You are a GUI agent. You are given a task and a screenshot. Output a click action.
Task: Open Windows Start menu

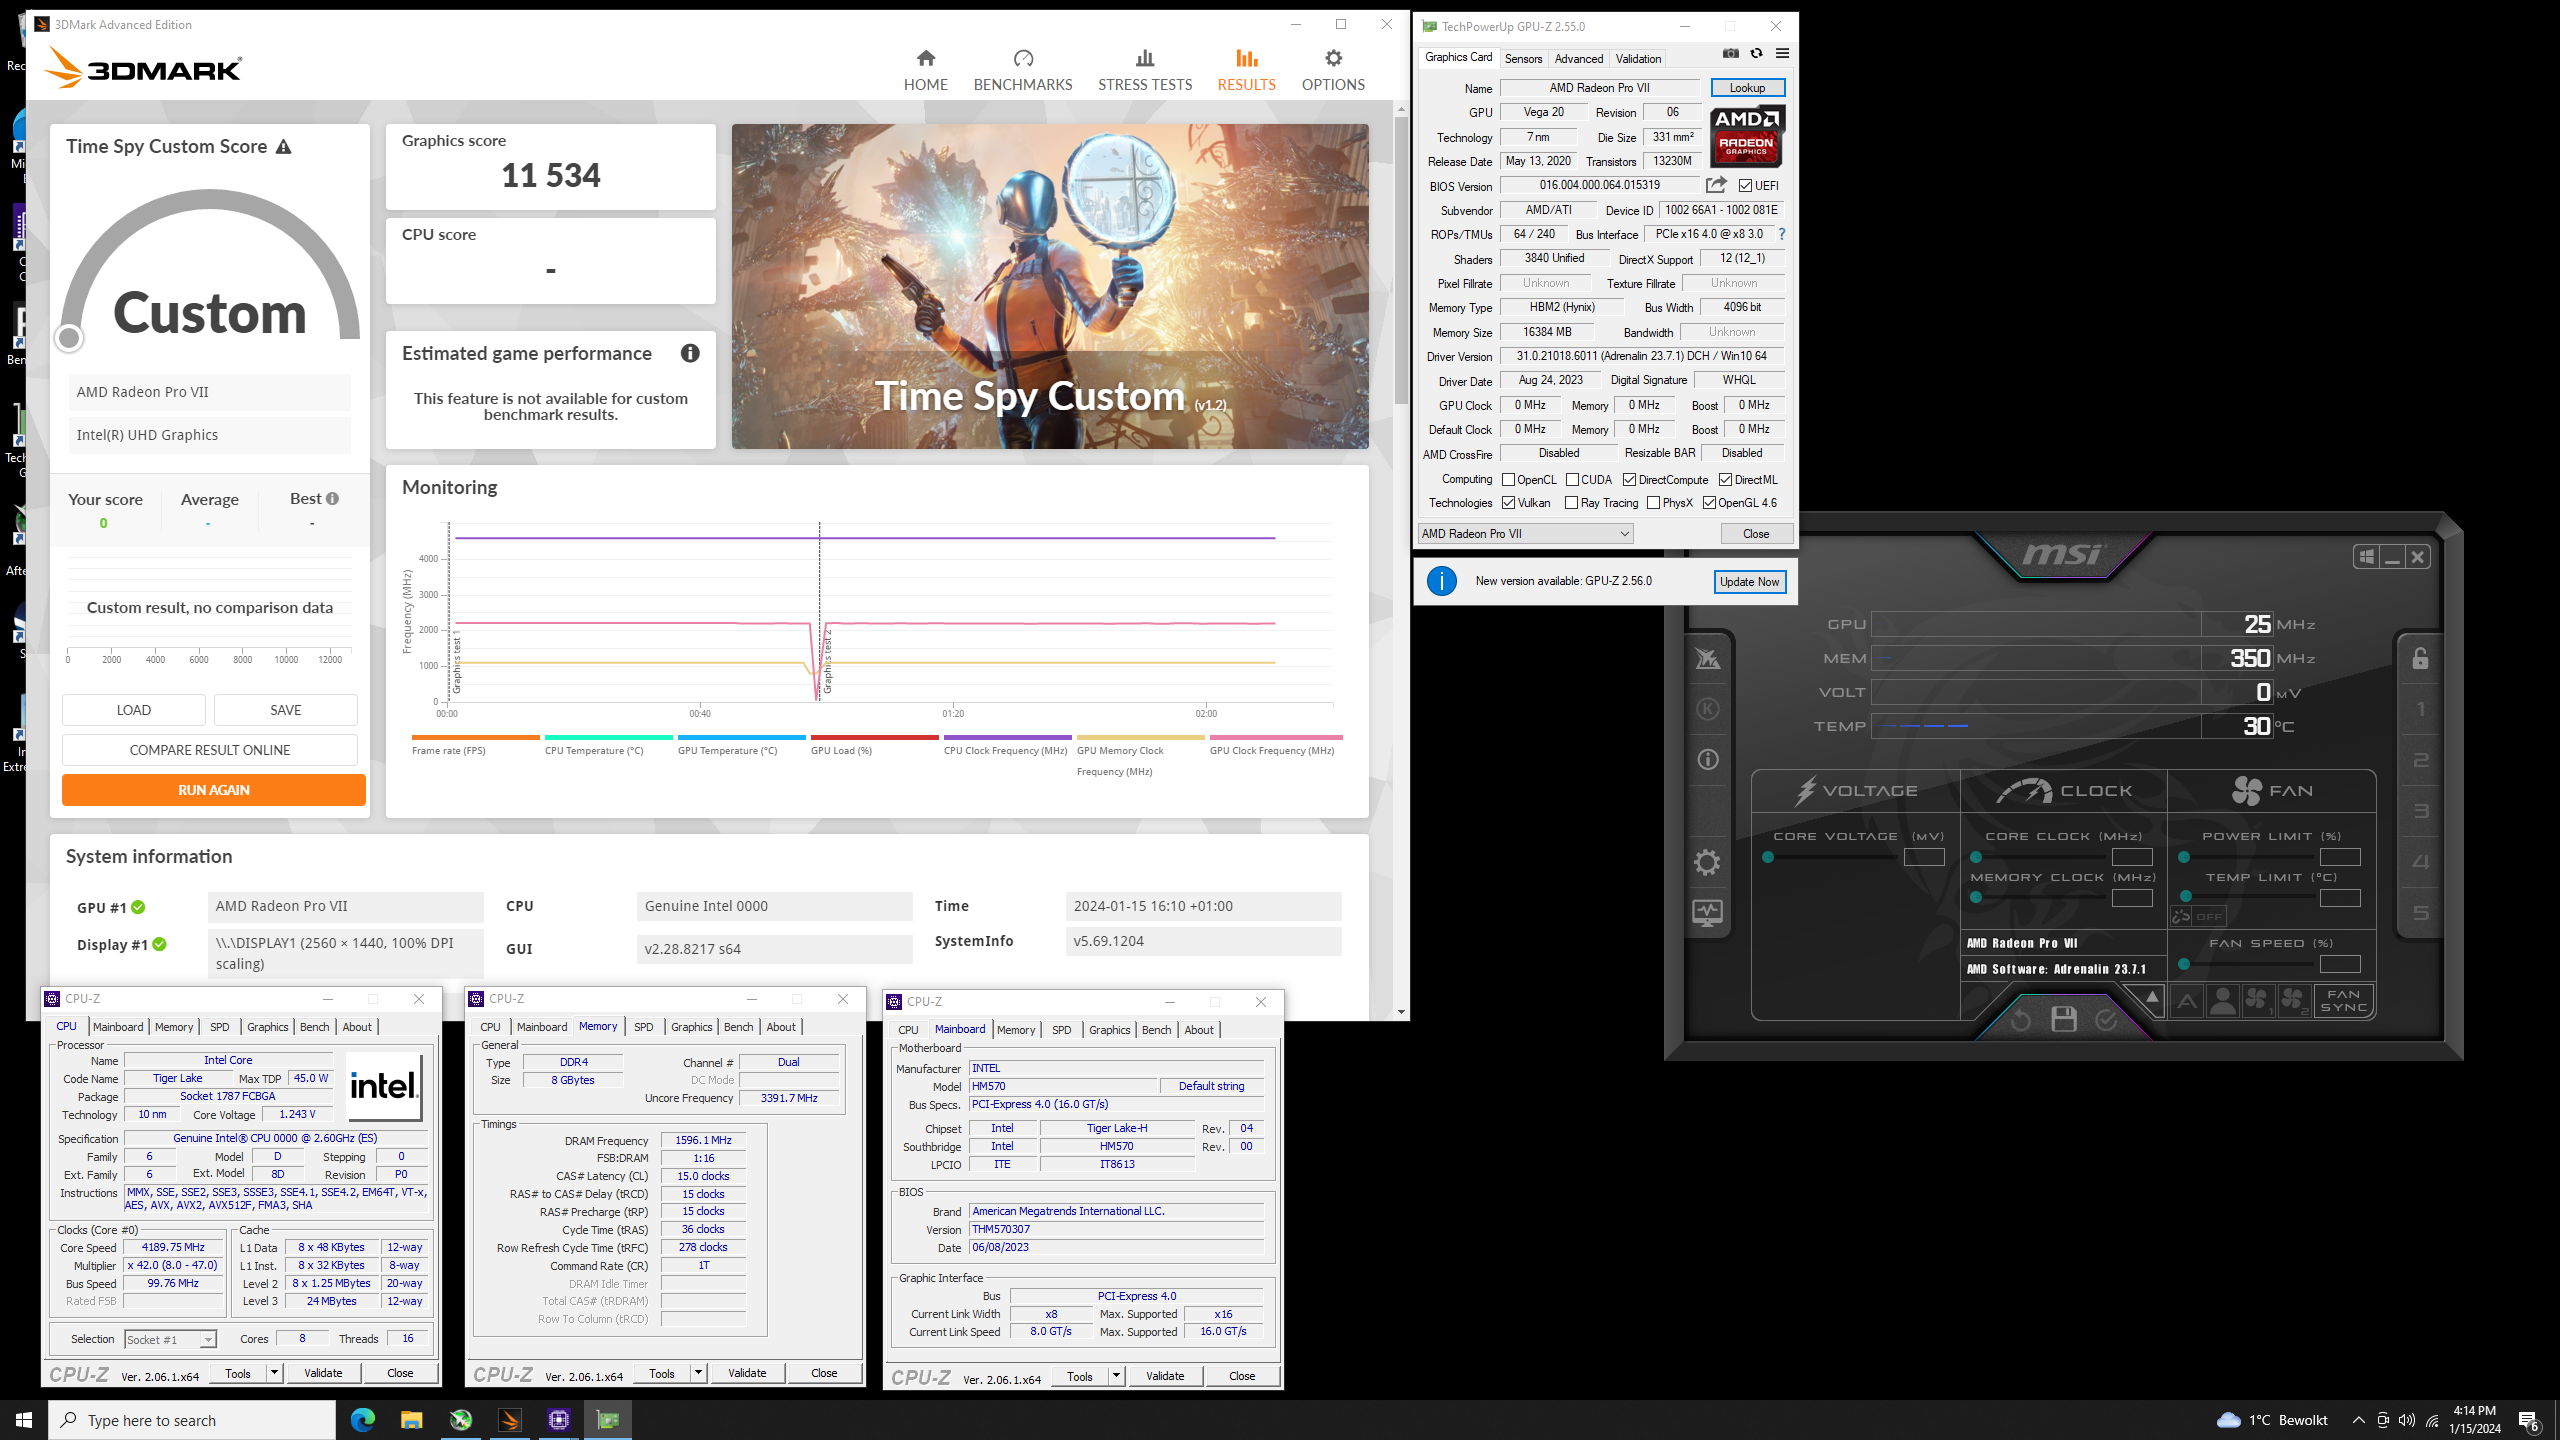coord(24,1420)
